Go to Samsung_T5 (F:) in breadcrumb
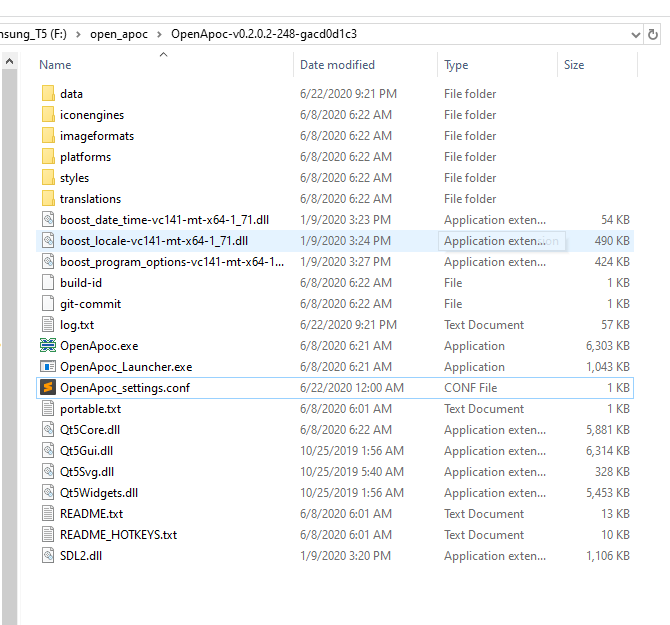This screenshot has height=625, width=670. 33,34
